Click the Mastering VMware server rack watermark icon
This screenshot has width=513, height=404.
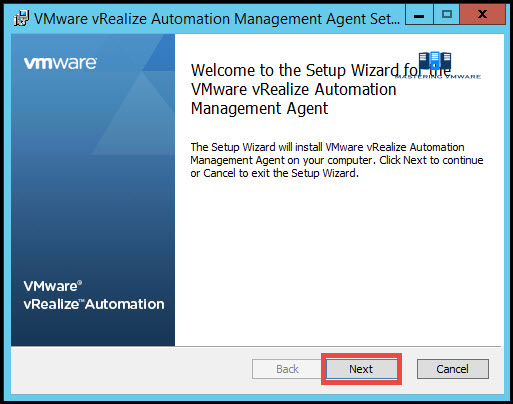435,61
